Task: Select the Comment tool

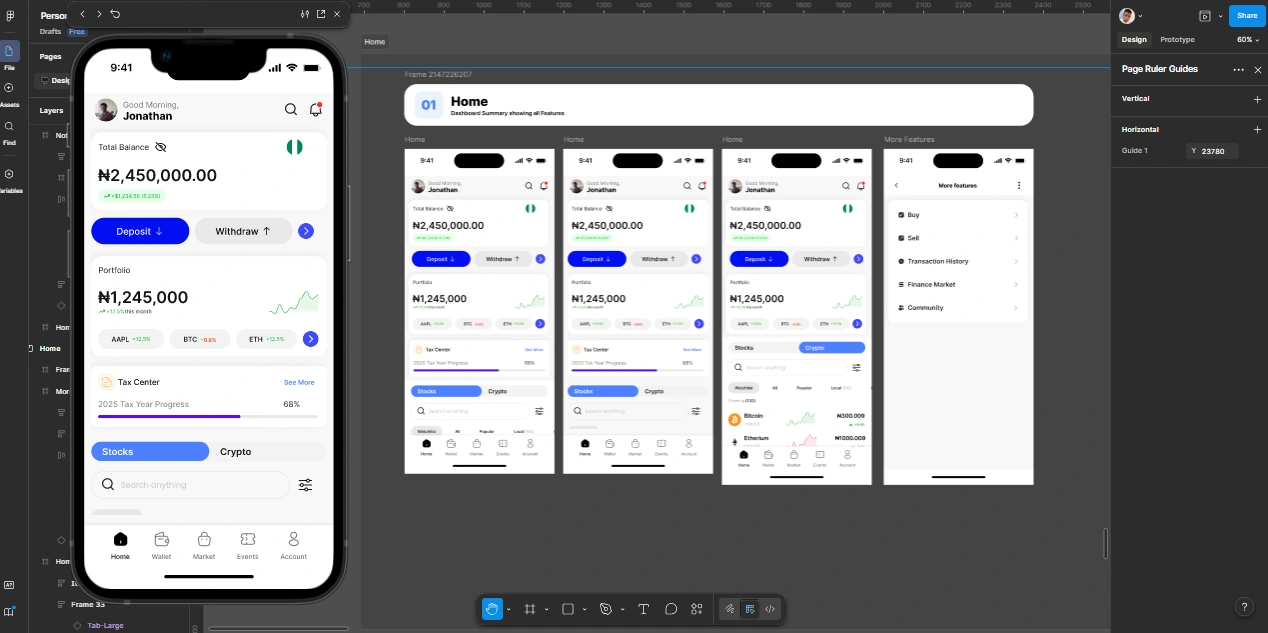Action: coord(671,609)
